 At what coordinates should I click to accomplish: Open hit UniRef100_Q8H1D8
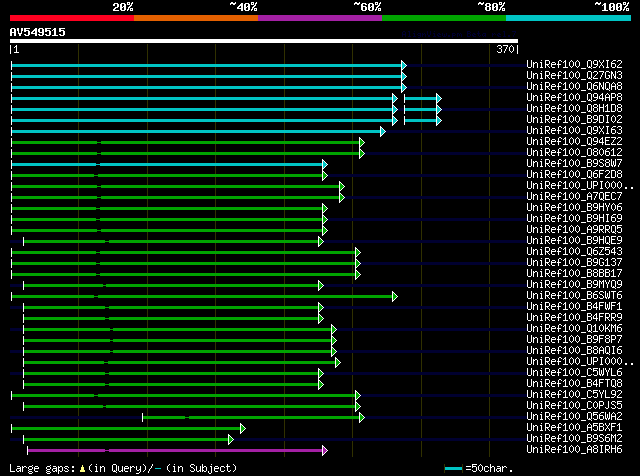574,108
